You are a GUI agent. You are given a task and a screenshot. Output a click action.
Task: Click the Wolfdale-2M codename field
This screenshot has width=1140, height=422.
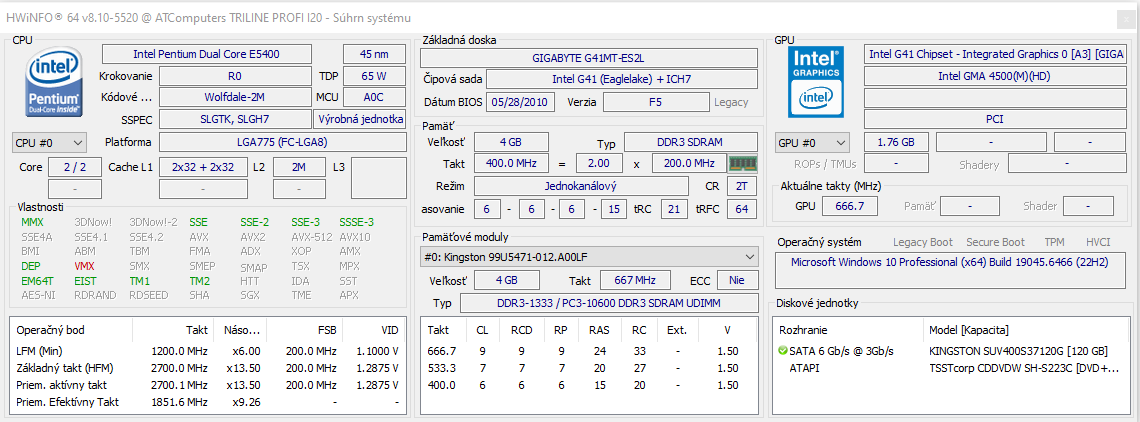coord(235,97)
